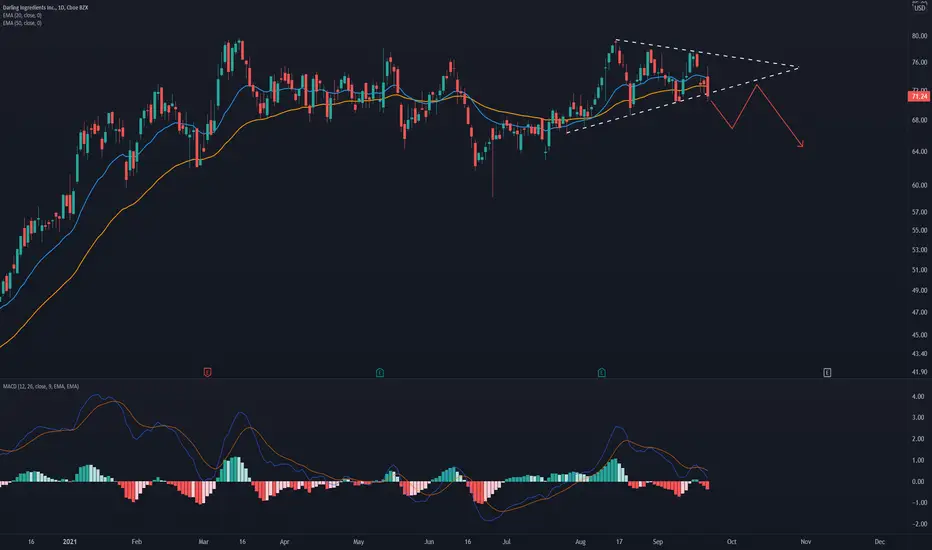Click the 53.00 price axis label
Image resolution: width=932 pixels, height=550 pixels.
pyautogui.click(x=920, y=250)
